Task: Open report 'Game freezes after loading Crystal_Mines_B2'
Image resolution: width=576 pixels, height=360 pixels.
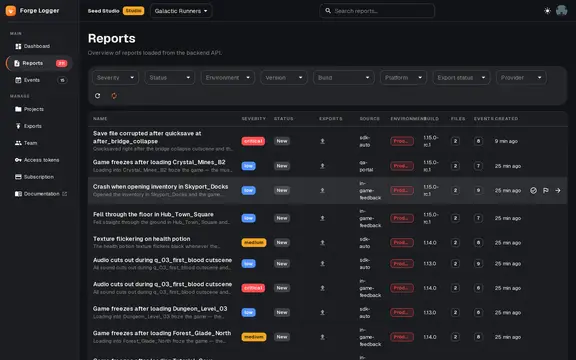Action: tap(159, 162)
